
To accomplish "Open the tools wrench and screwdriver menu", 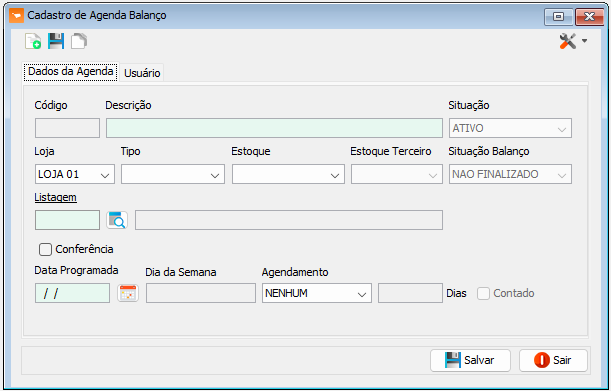I will point(573,41).
